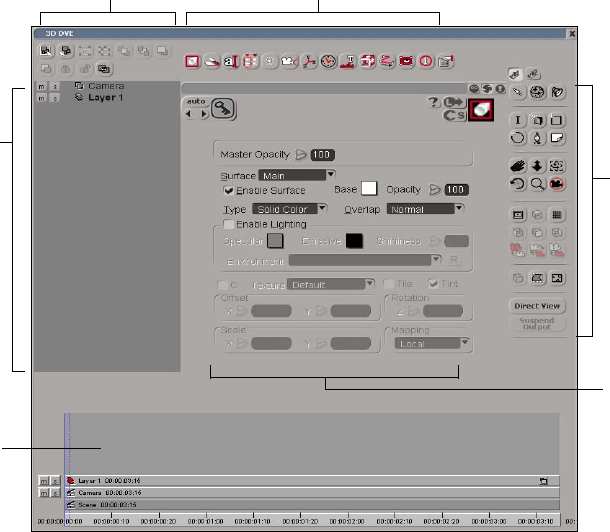Viewport: 610px width, 532px height.
Task: Click the first layer toolbar icon top-left
Action: coord(46,51)
